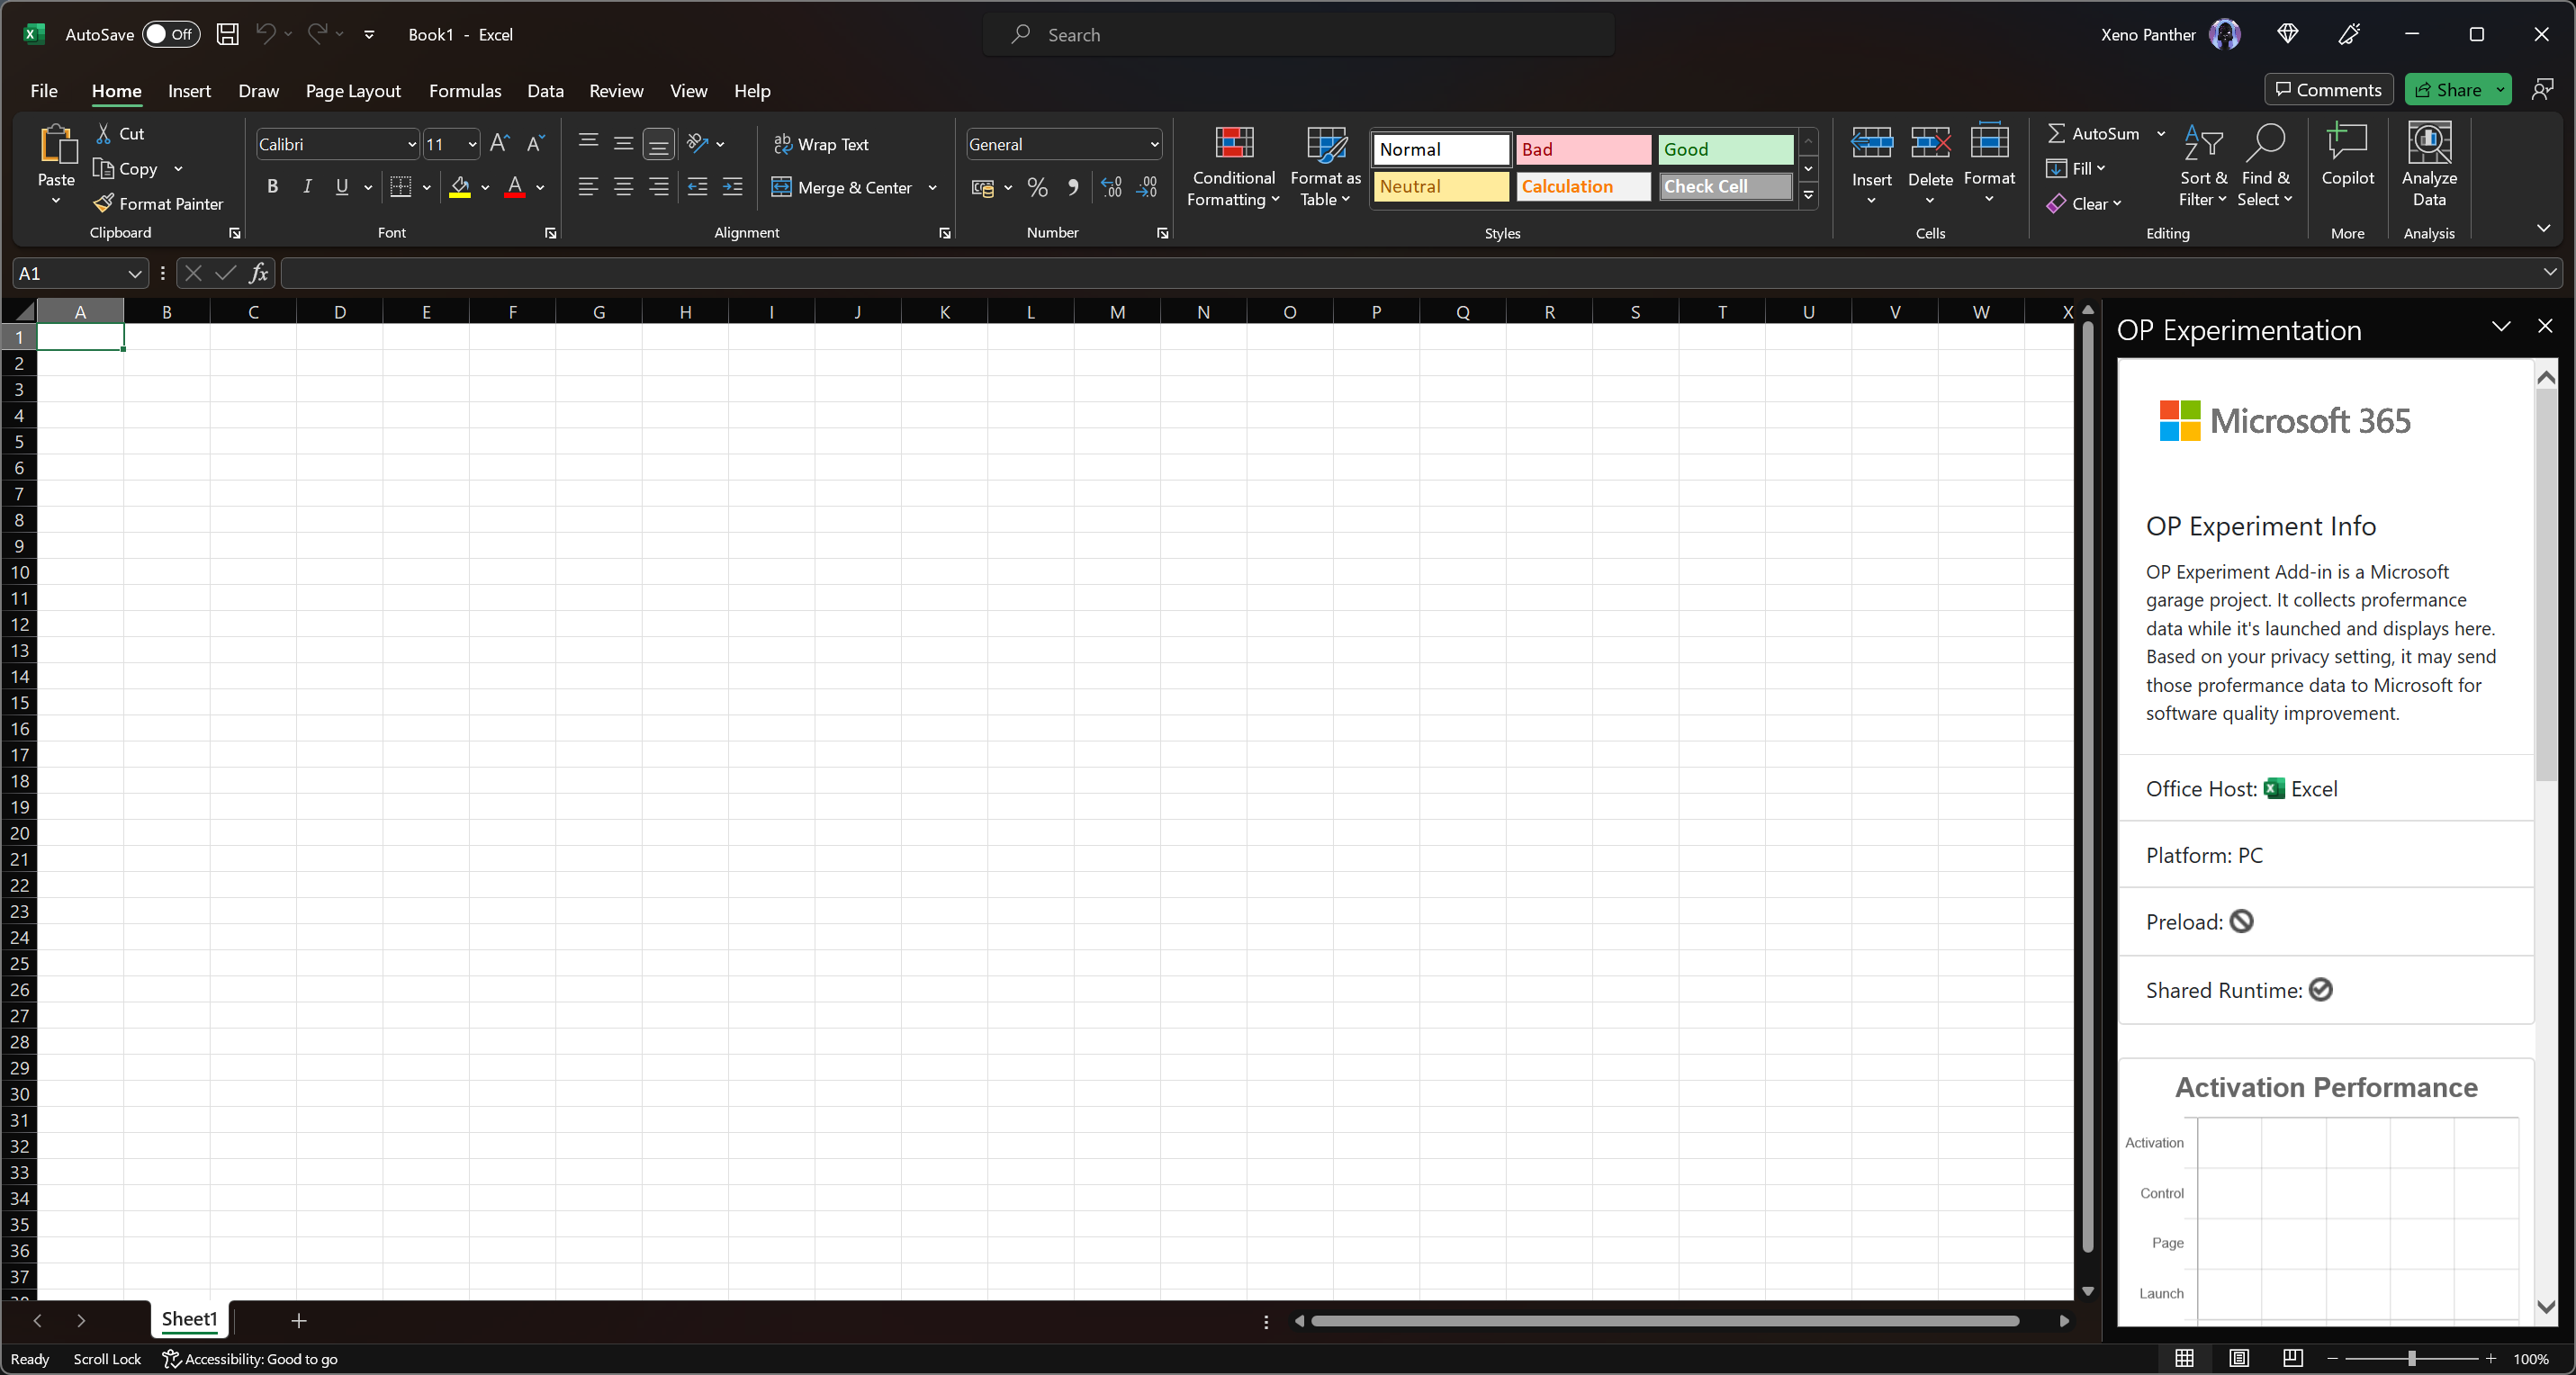The image size is (2576, 1375).
Task: Click the formula bar input field
Action: pos(1410,273)
